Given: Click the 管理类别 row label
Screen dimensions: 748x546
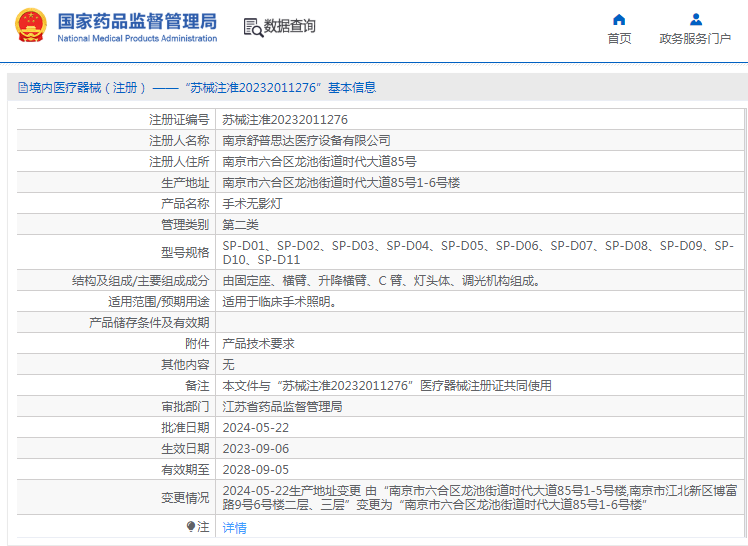Looking at the screenshot, I should (185, 225).
